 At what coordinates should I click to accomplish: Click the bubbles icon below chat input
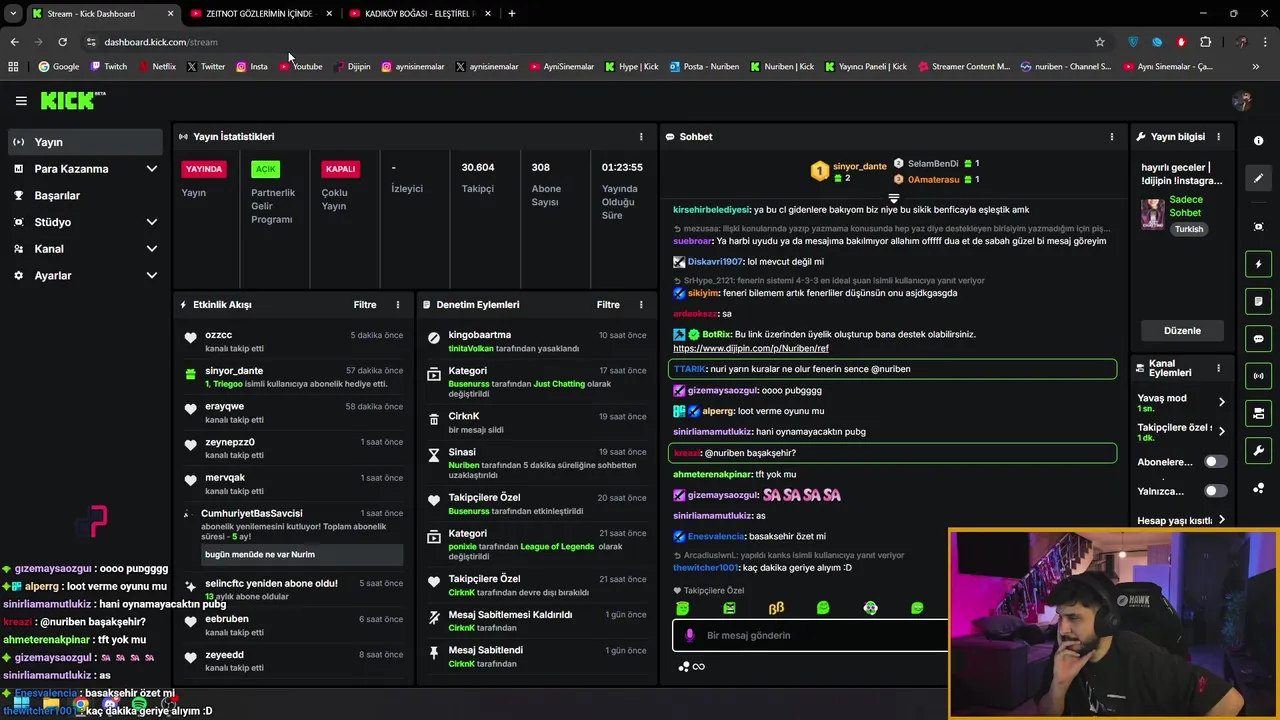click(684, 667)
